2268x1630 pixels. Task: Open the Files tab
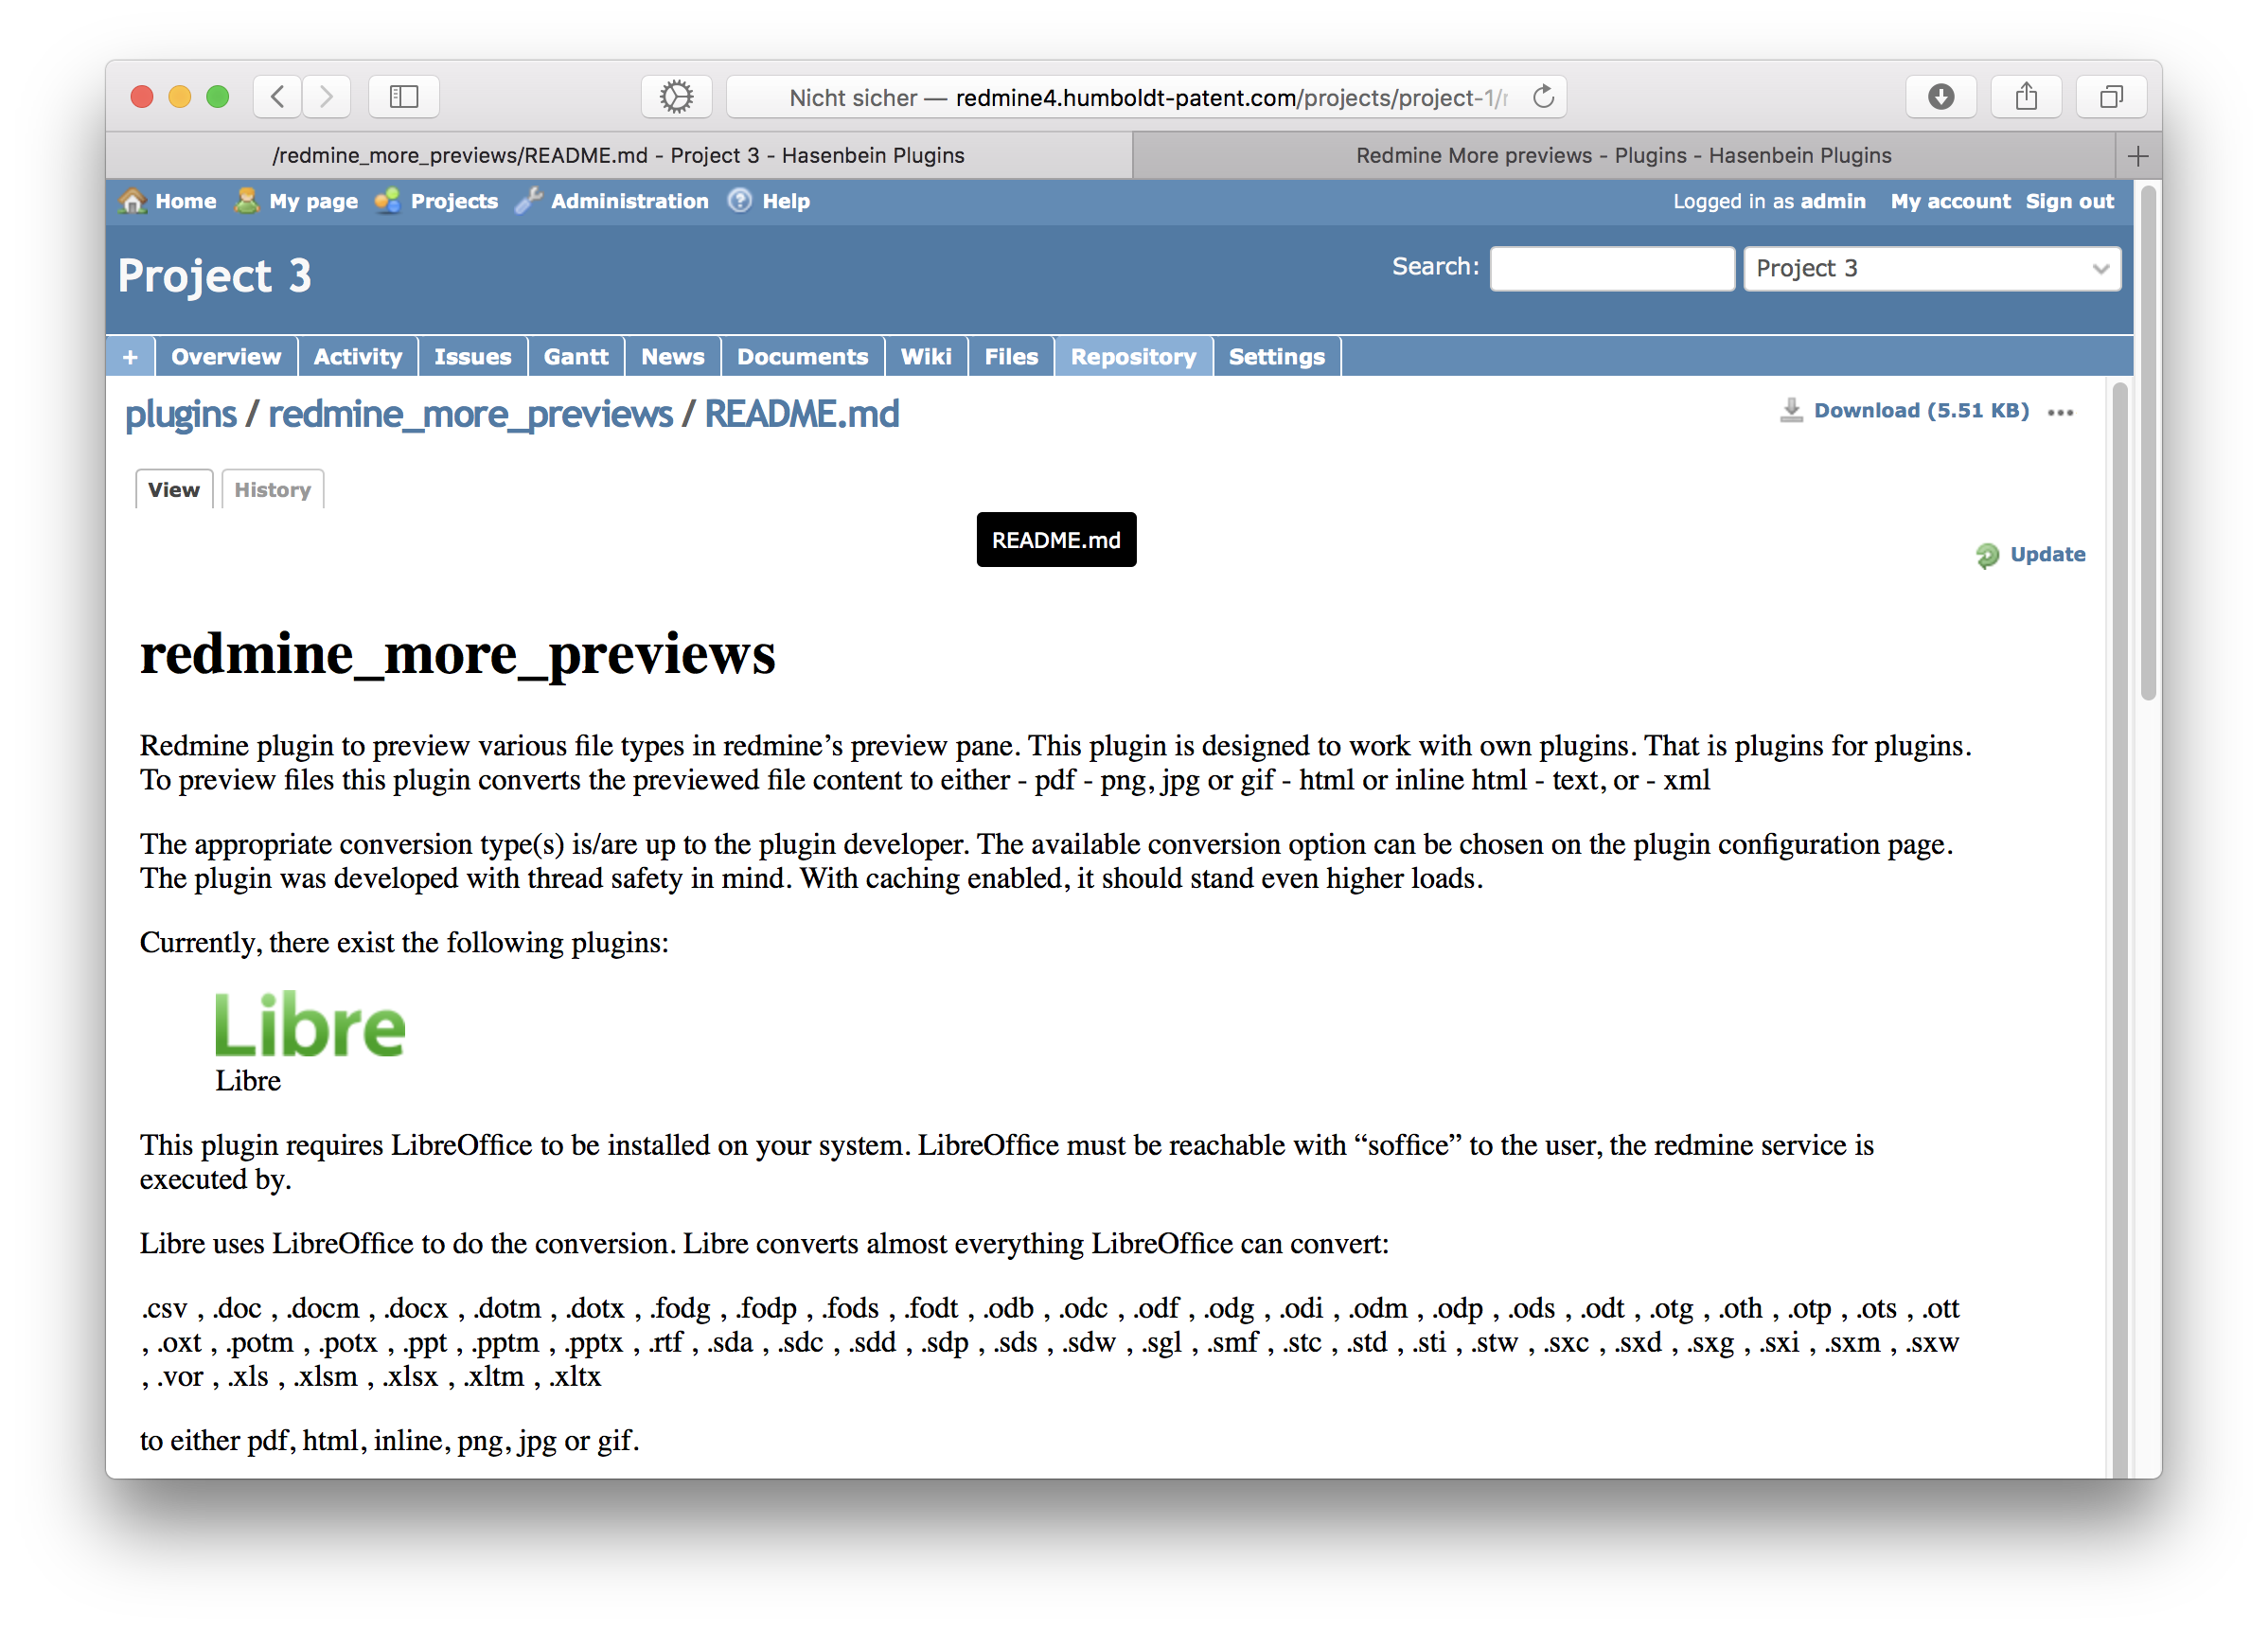(1011, 357)
